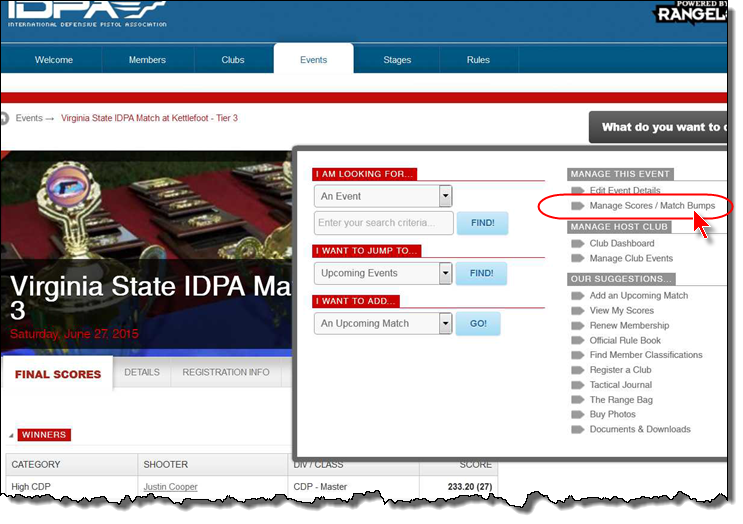Click the View My Scores link
This screenshot has height=524, width=743.
[x=621, y=311]
